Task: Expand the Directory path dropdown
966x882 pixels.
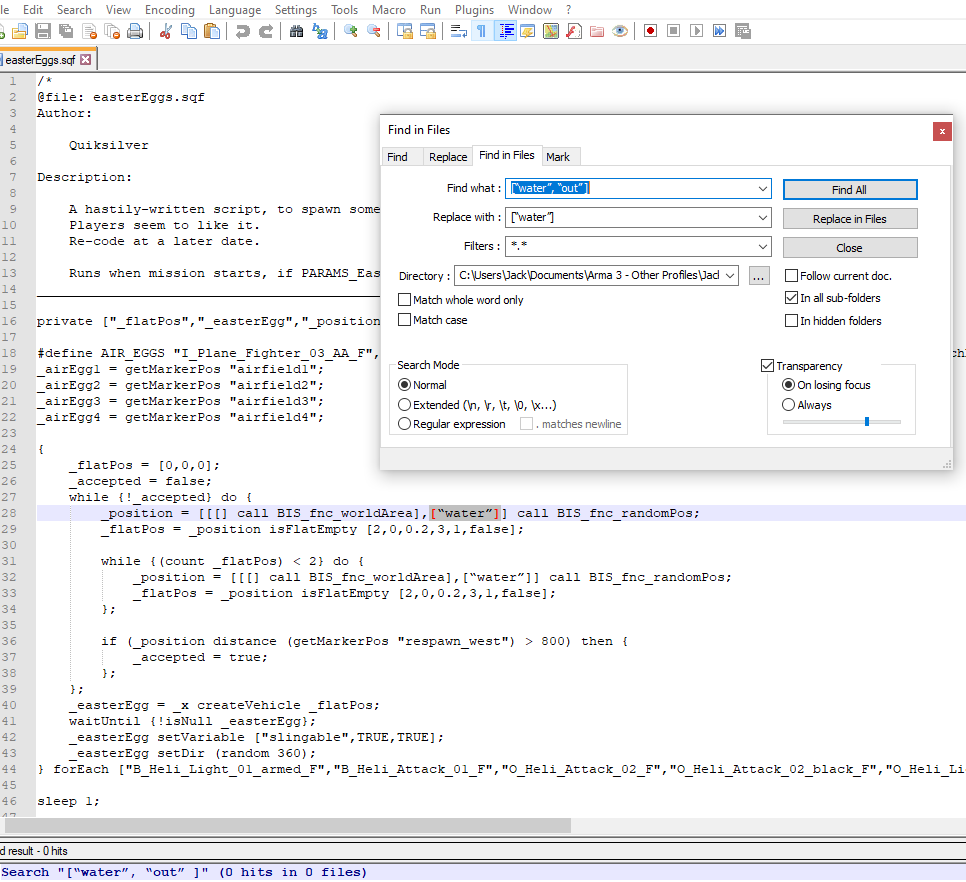Action: (x=730, y=275)
